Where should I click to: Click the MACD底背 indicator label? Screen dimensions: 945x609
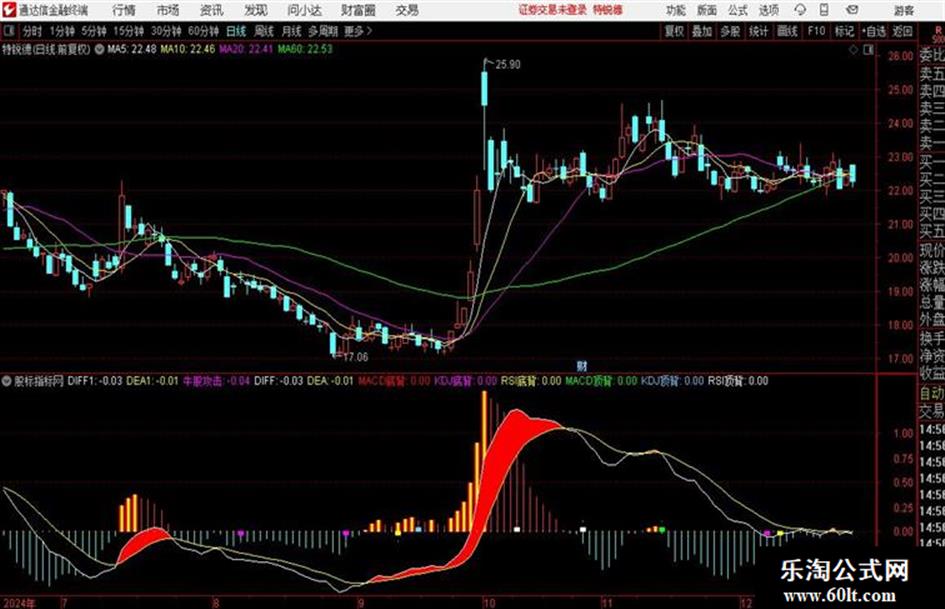[x=394, y=381]
